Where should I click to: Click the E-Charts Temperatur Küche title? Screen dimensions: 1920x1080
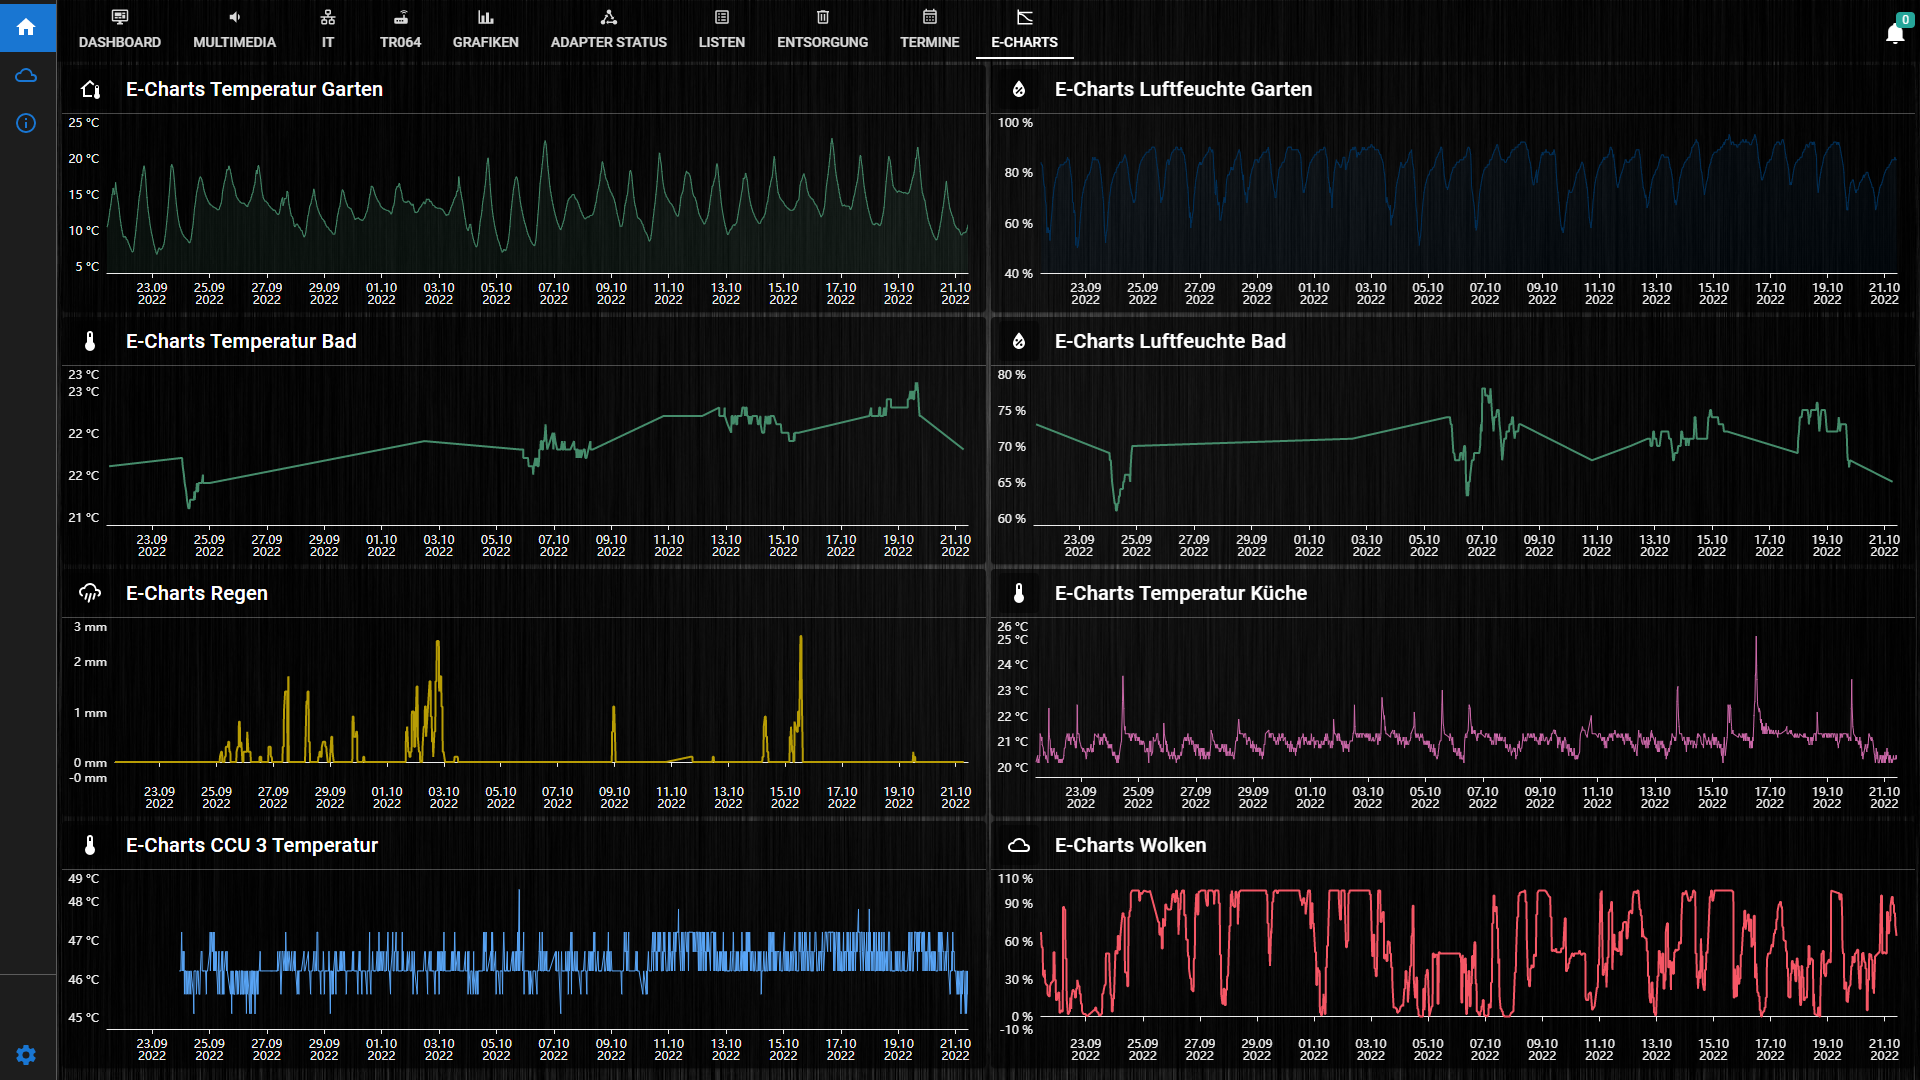[1181, 594]
